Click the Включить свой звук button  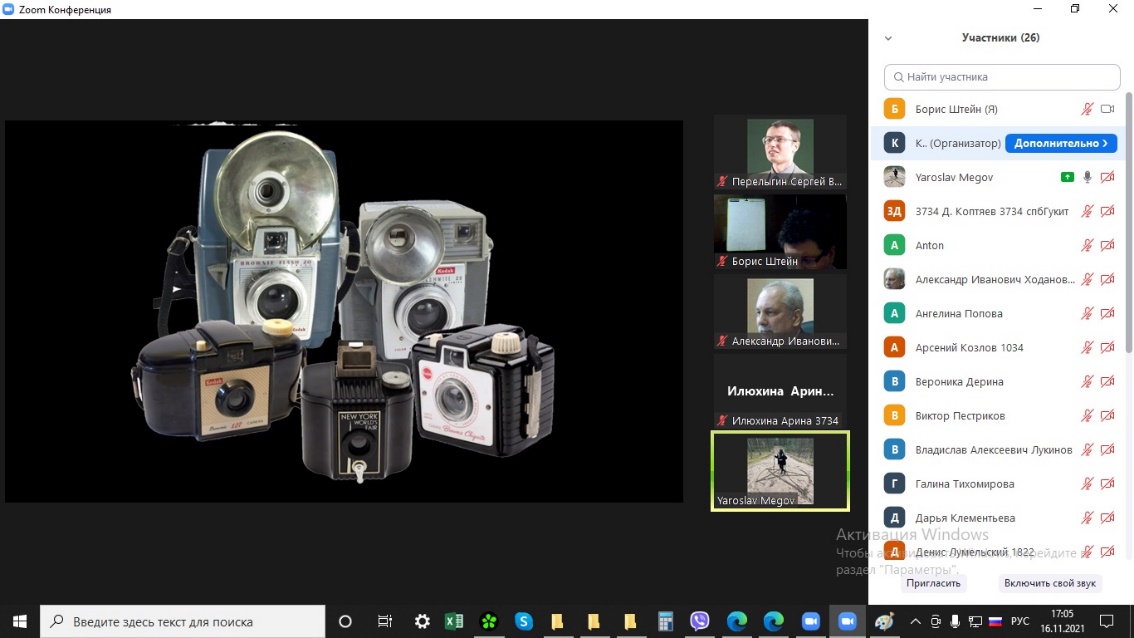pos(1049,583)
